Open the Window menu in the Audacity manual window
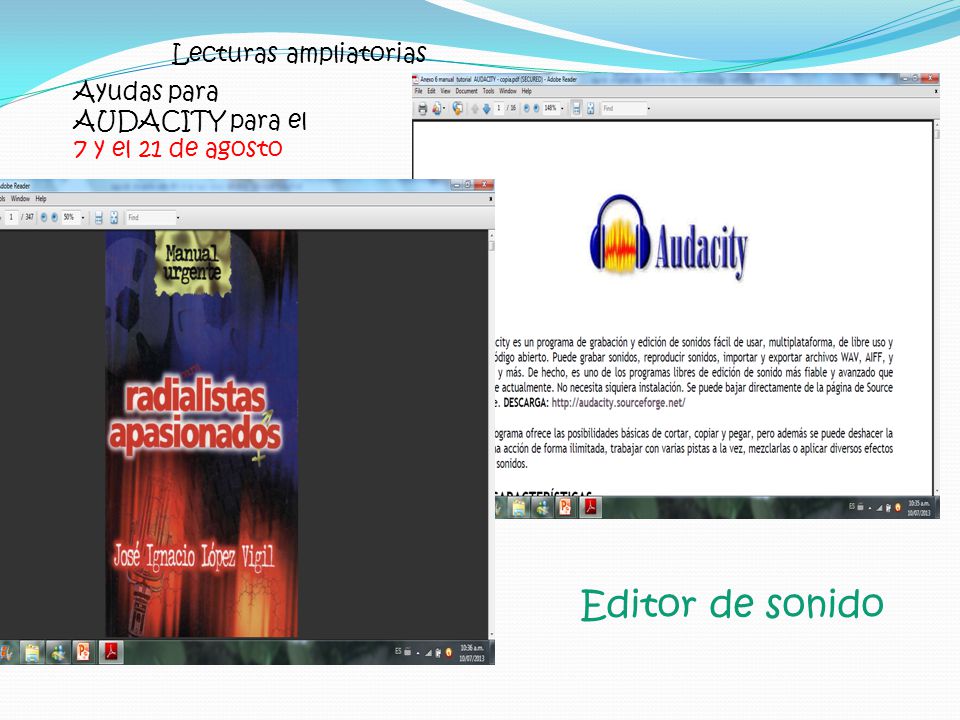Image resolution: width=960 pixels, height=720 pixels. click(508, 91)
